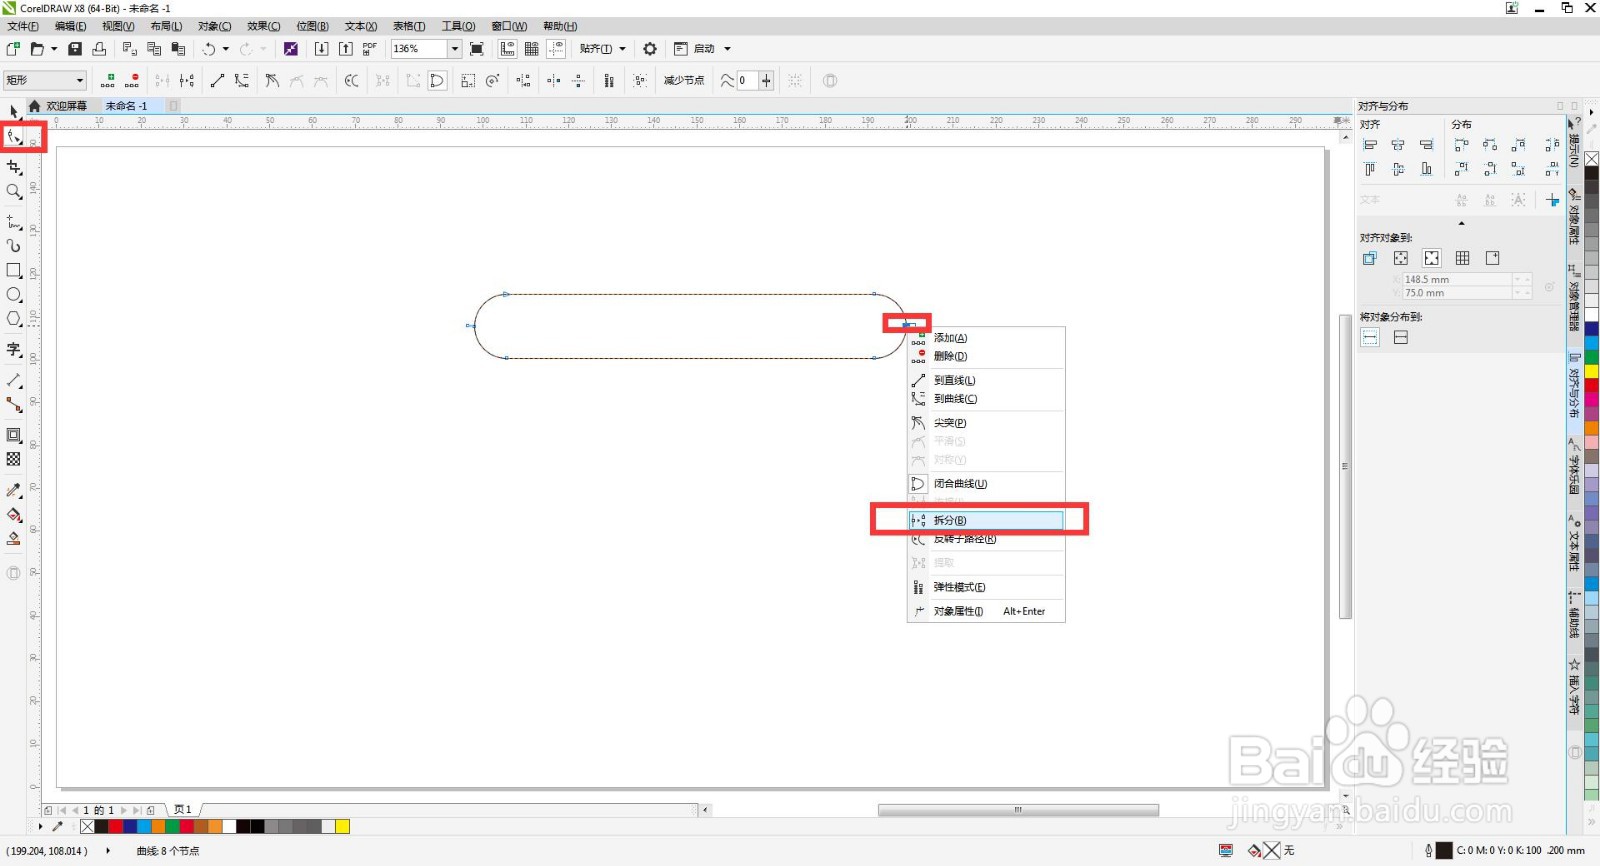This screenshot has height=866, width=1600.
Task: Collapse the docker section with up arrow
Action: 1461,224
